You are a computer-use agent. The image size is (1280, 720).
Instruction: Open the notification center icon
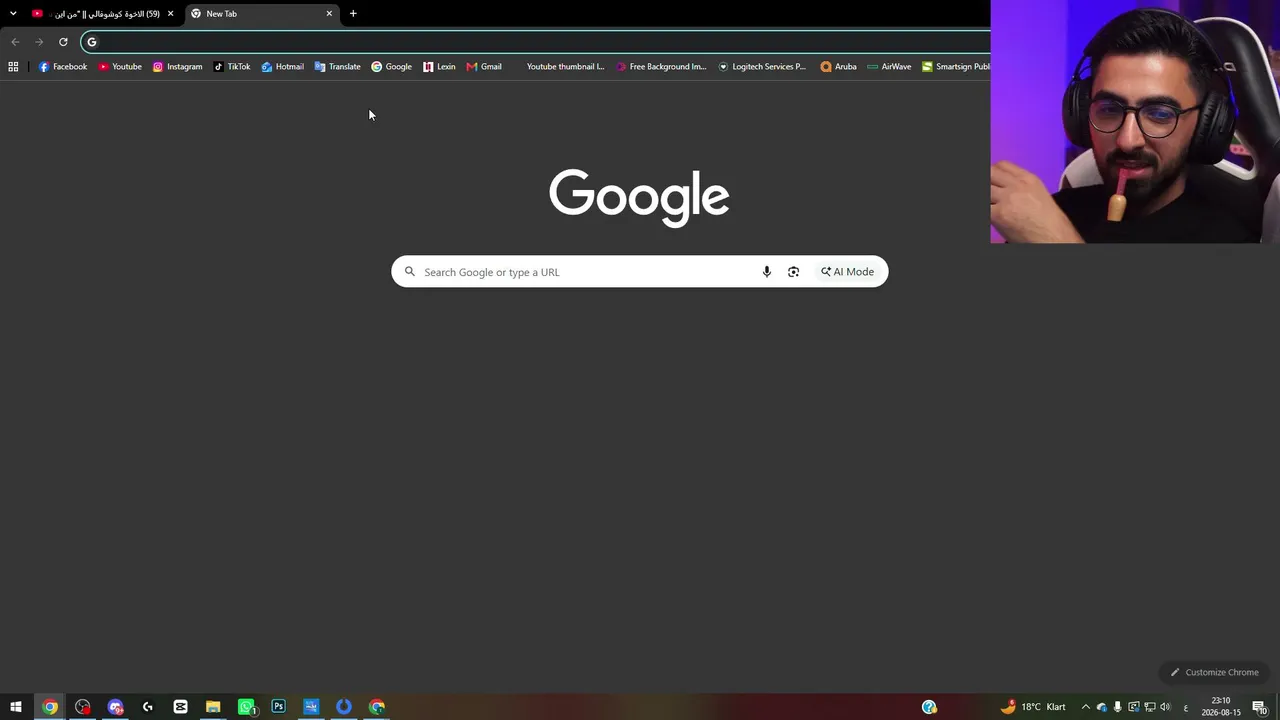tap(1260, 707)
